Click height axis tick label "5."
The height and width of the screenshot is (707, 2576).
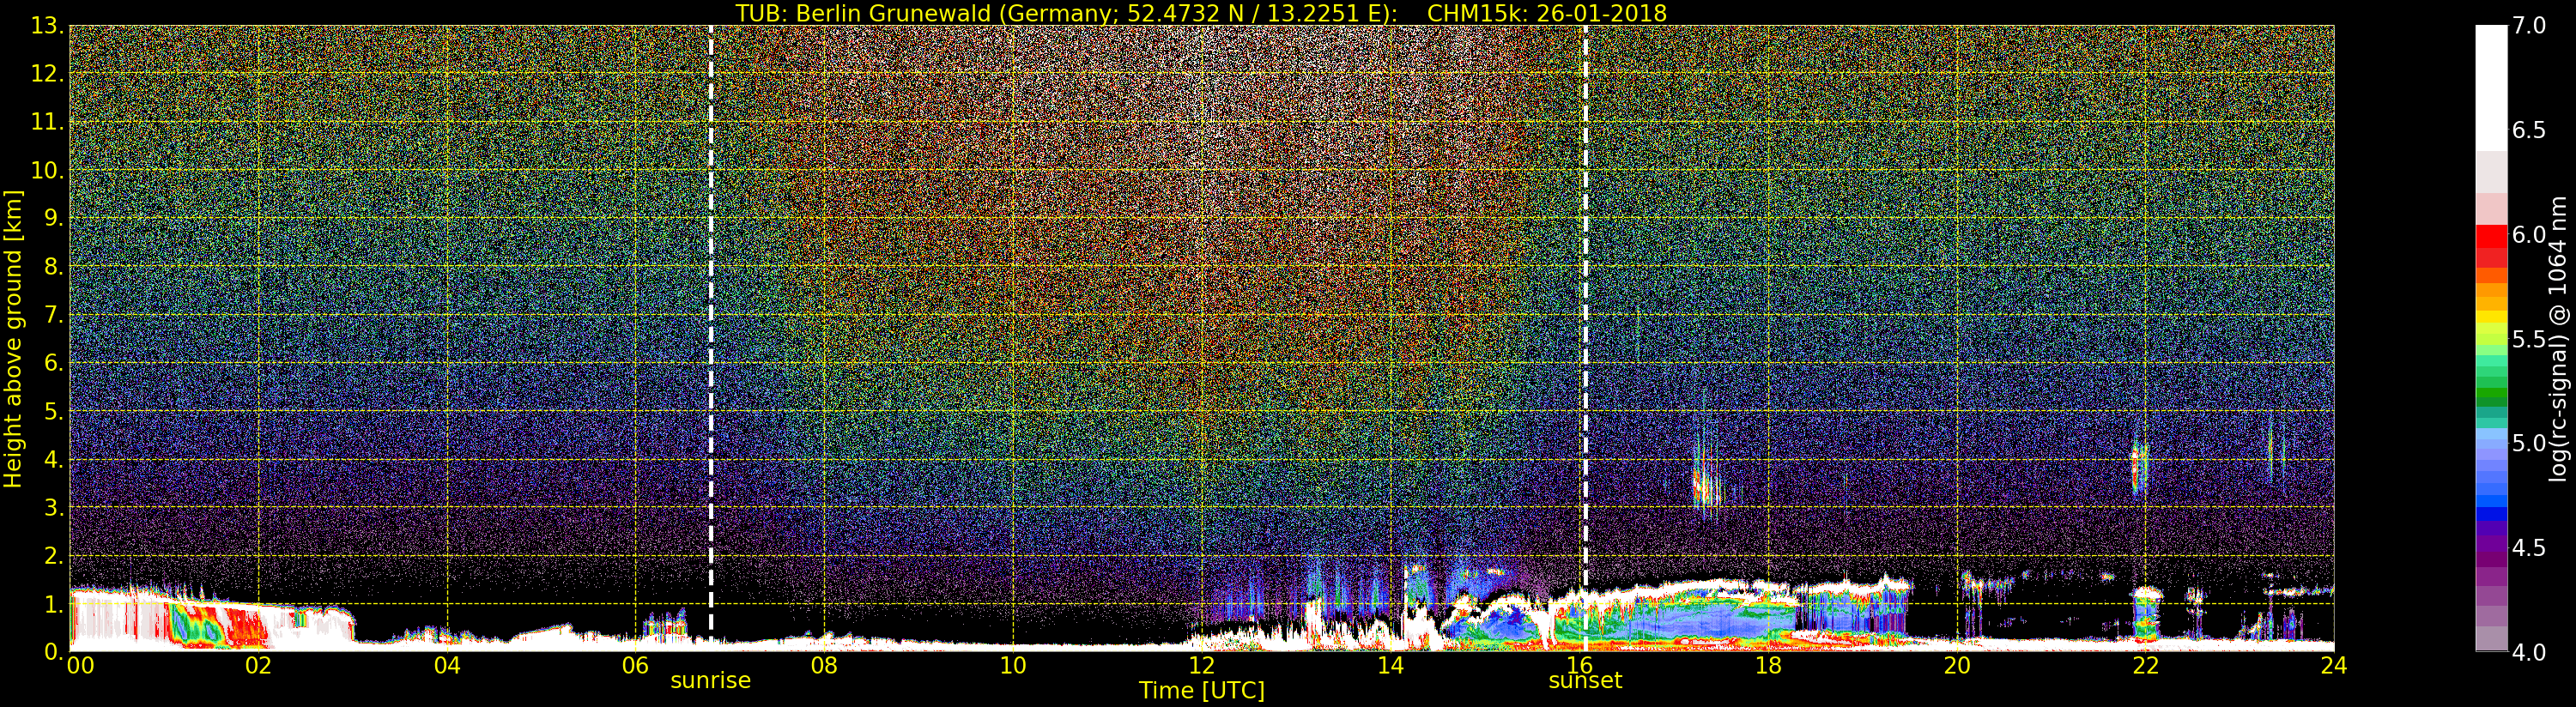[54, 411]
